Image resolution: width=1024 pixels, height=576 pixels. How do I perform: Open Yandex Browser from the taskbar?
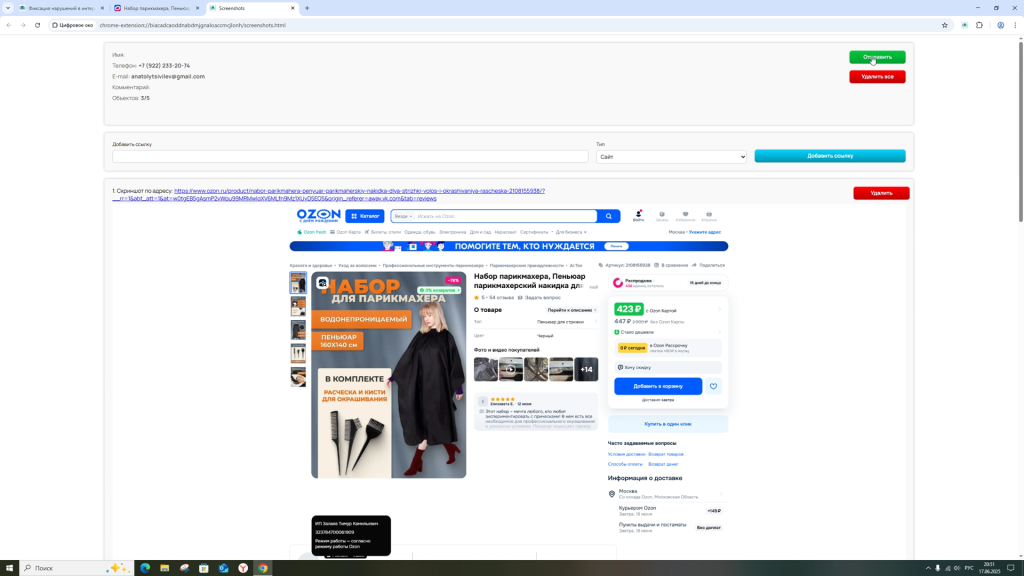pyautogui.click(x=243, y=568)
